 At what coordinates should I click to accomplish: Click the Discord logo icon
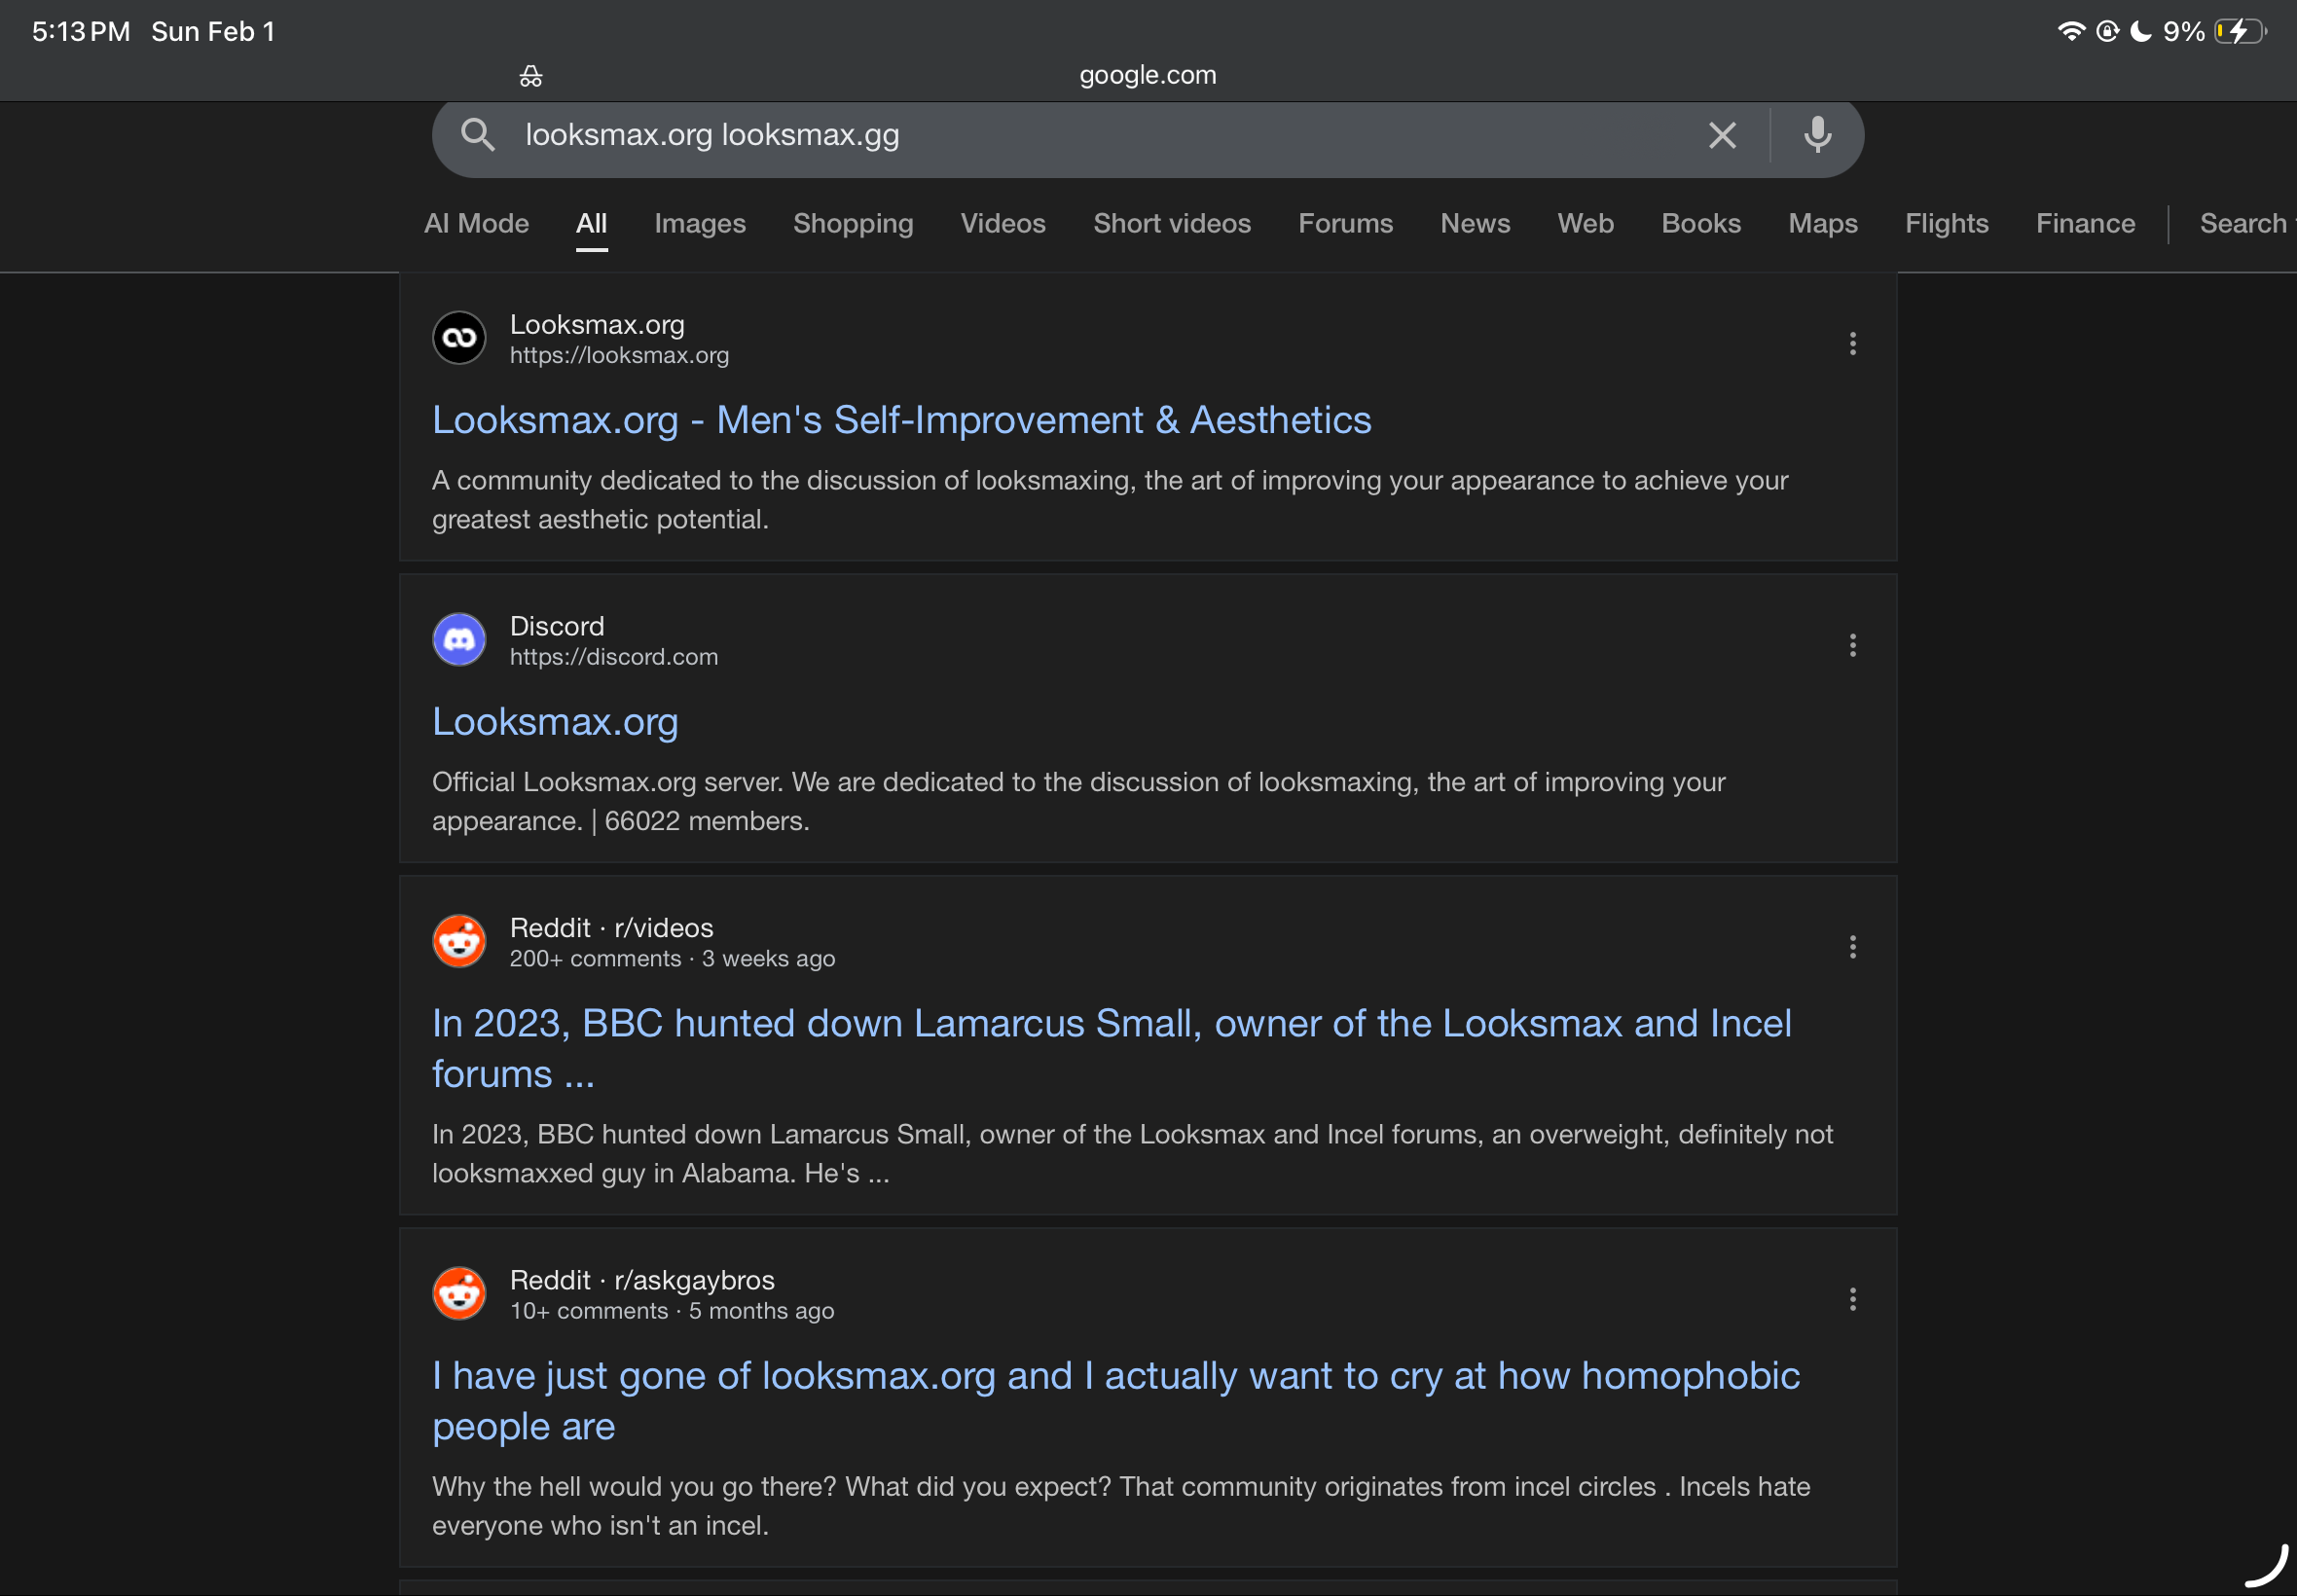coord(459,640)
